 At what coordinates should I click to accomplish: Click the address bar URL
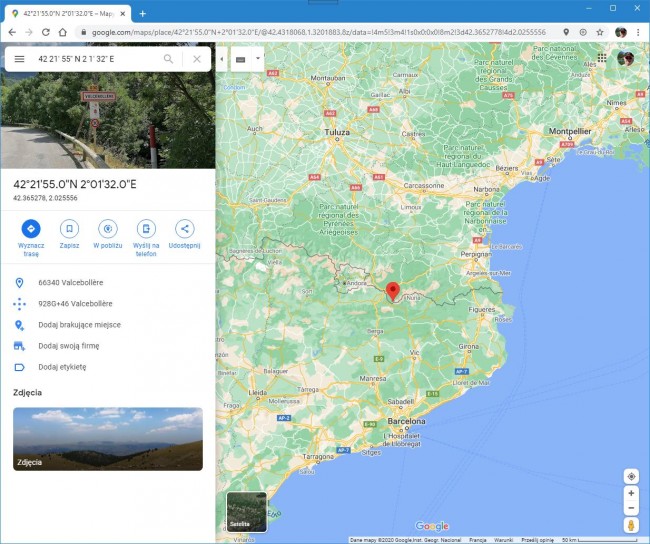(x=318, y=32)
